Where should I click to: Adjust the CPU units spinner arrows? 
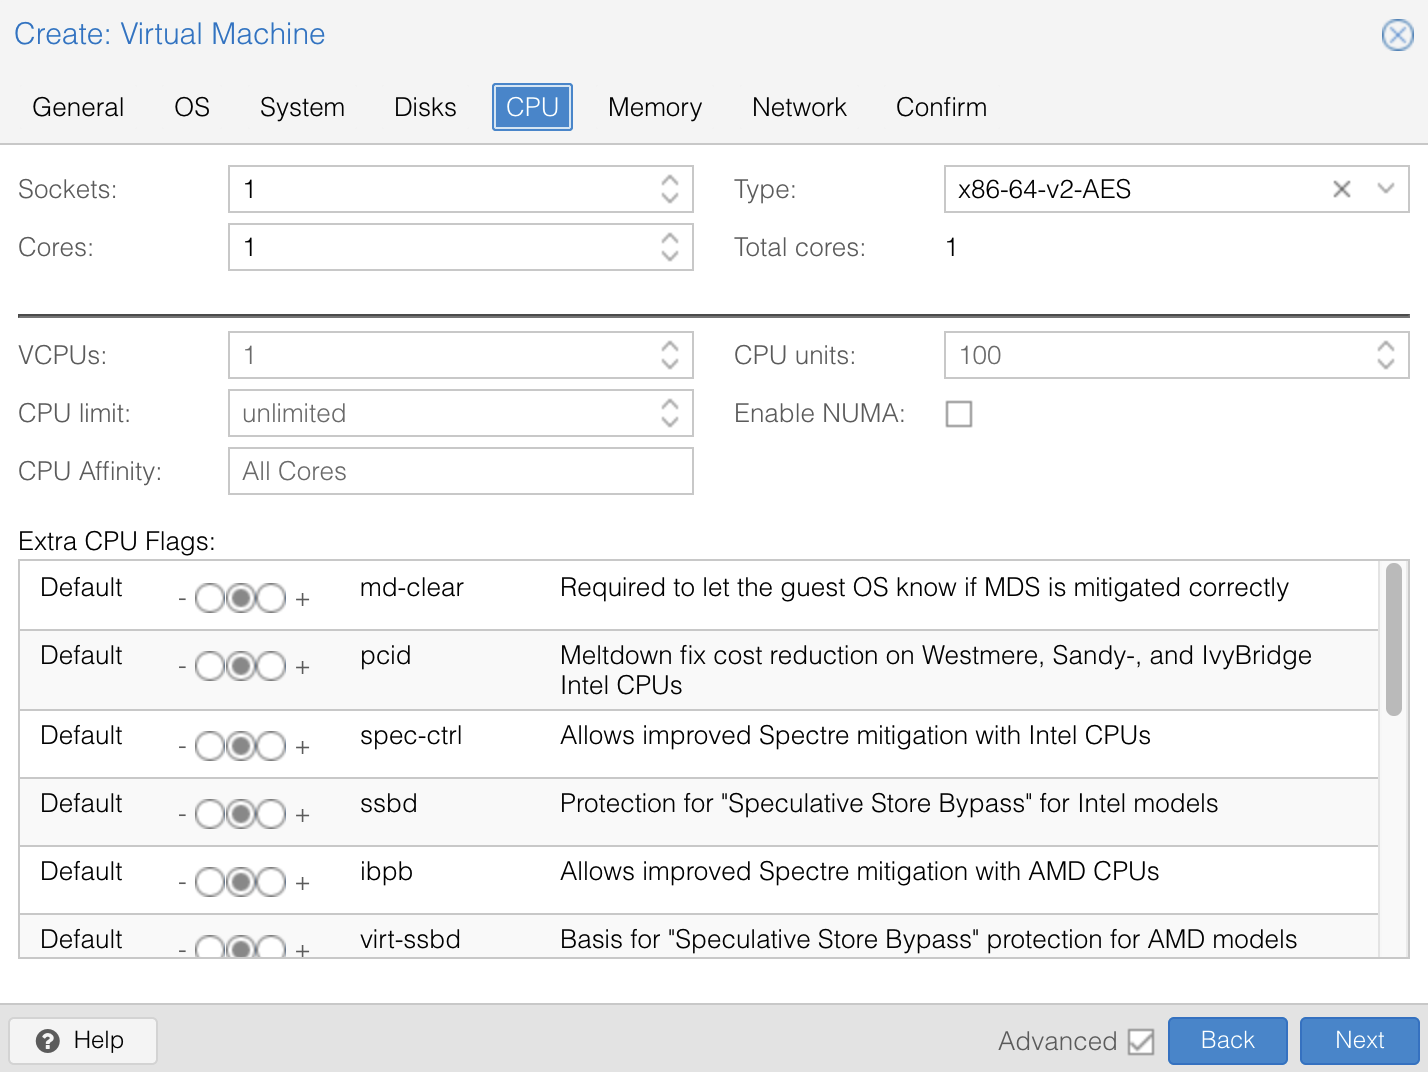tap(1385, 355)
